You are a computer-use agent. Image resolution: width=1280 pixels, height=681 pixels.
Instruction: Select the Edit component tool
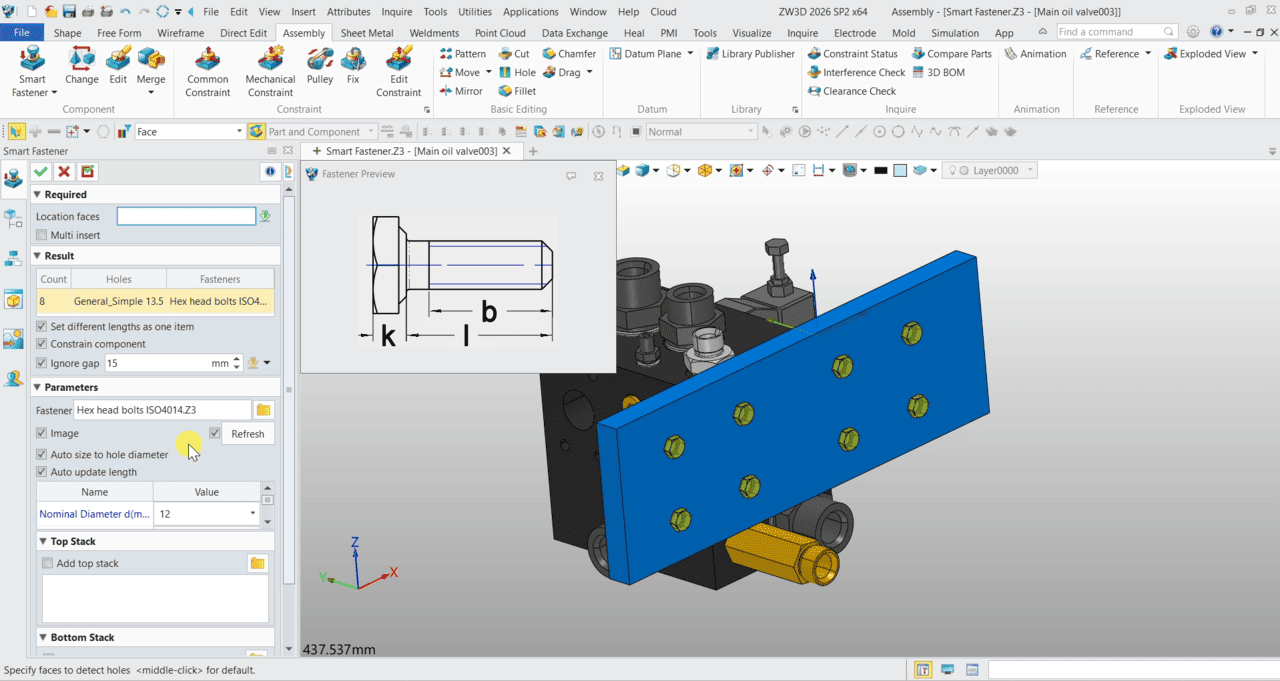[118, 65]
